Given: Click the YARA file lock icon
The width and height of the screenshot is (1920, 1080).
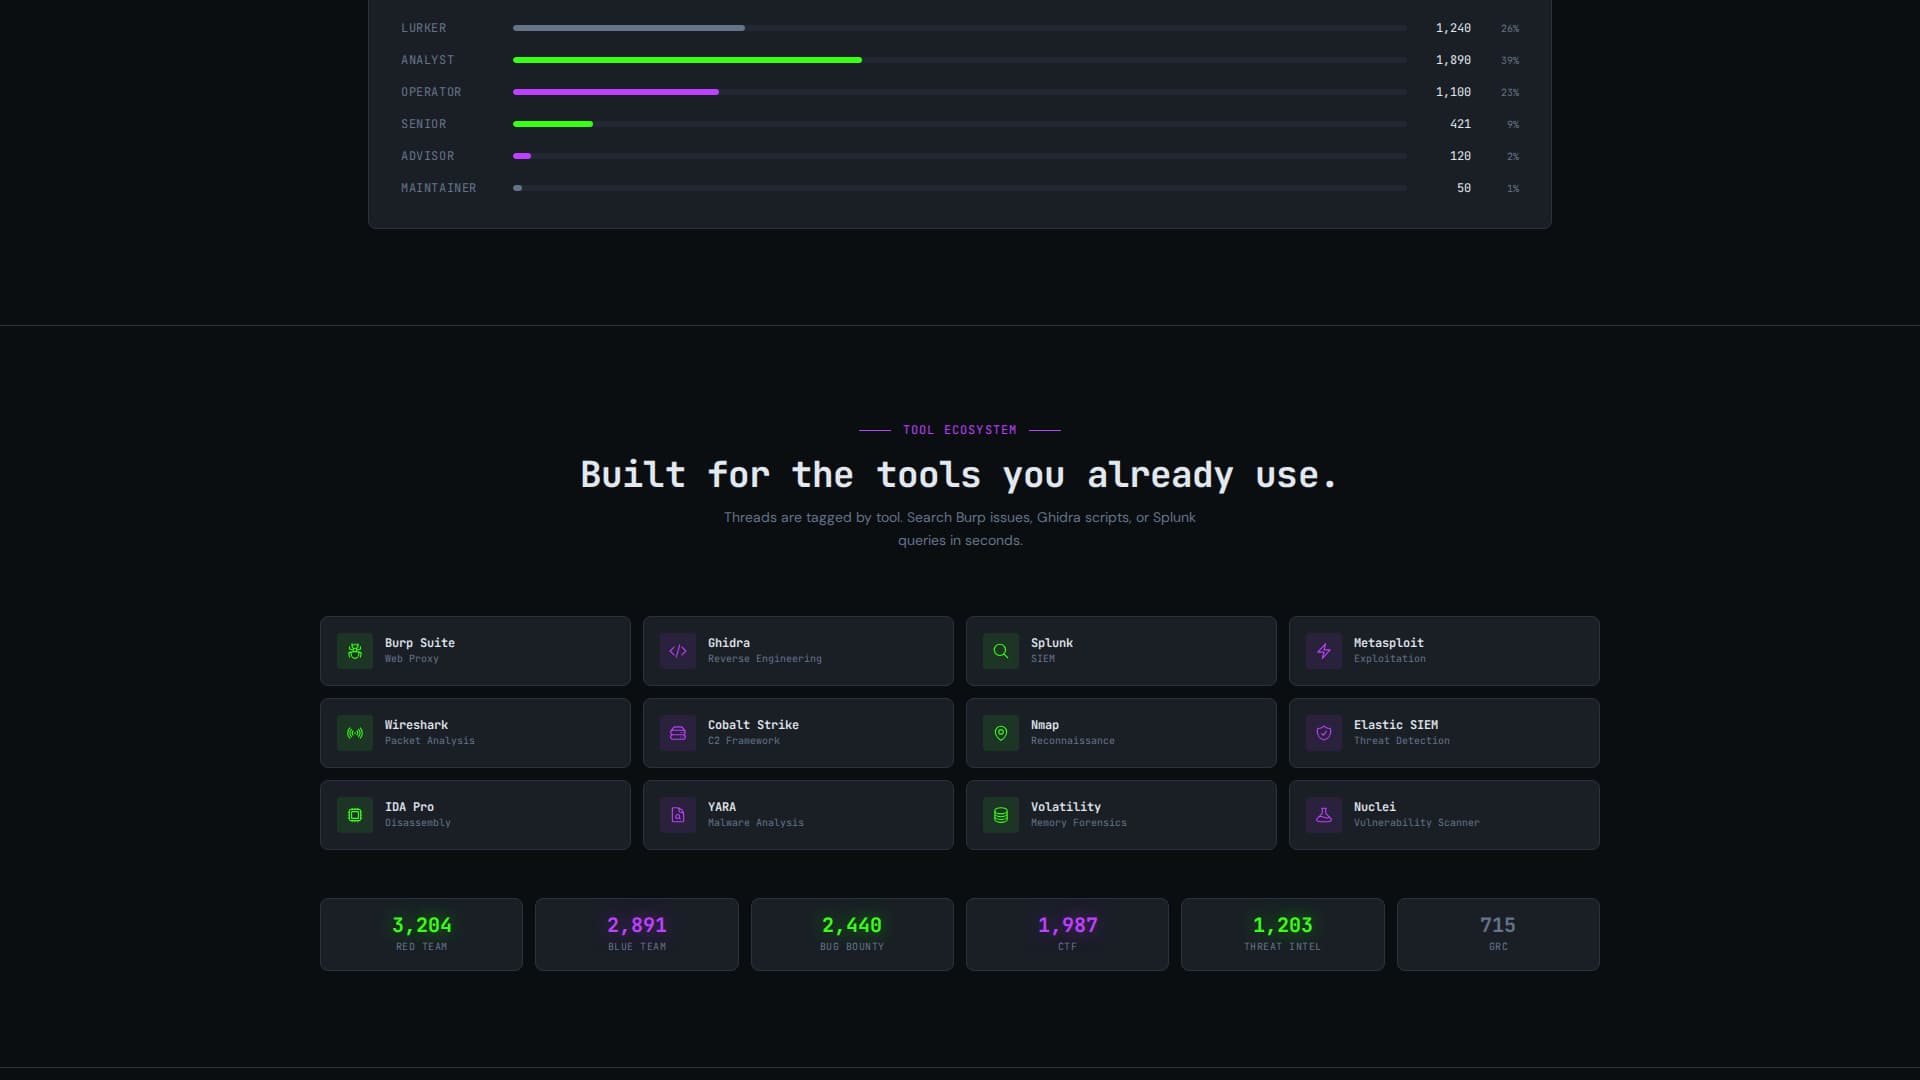Looking at the screenshot, I should pyautogui.click(x=678, y=815).
